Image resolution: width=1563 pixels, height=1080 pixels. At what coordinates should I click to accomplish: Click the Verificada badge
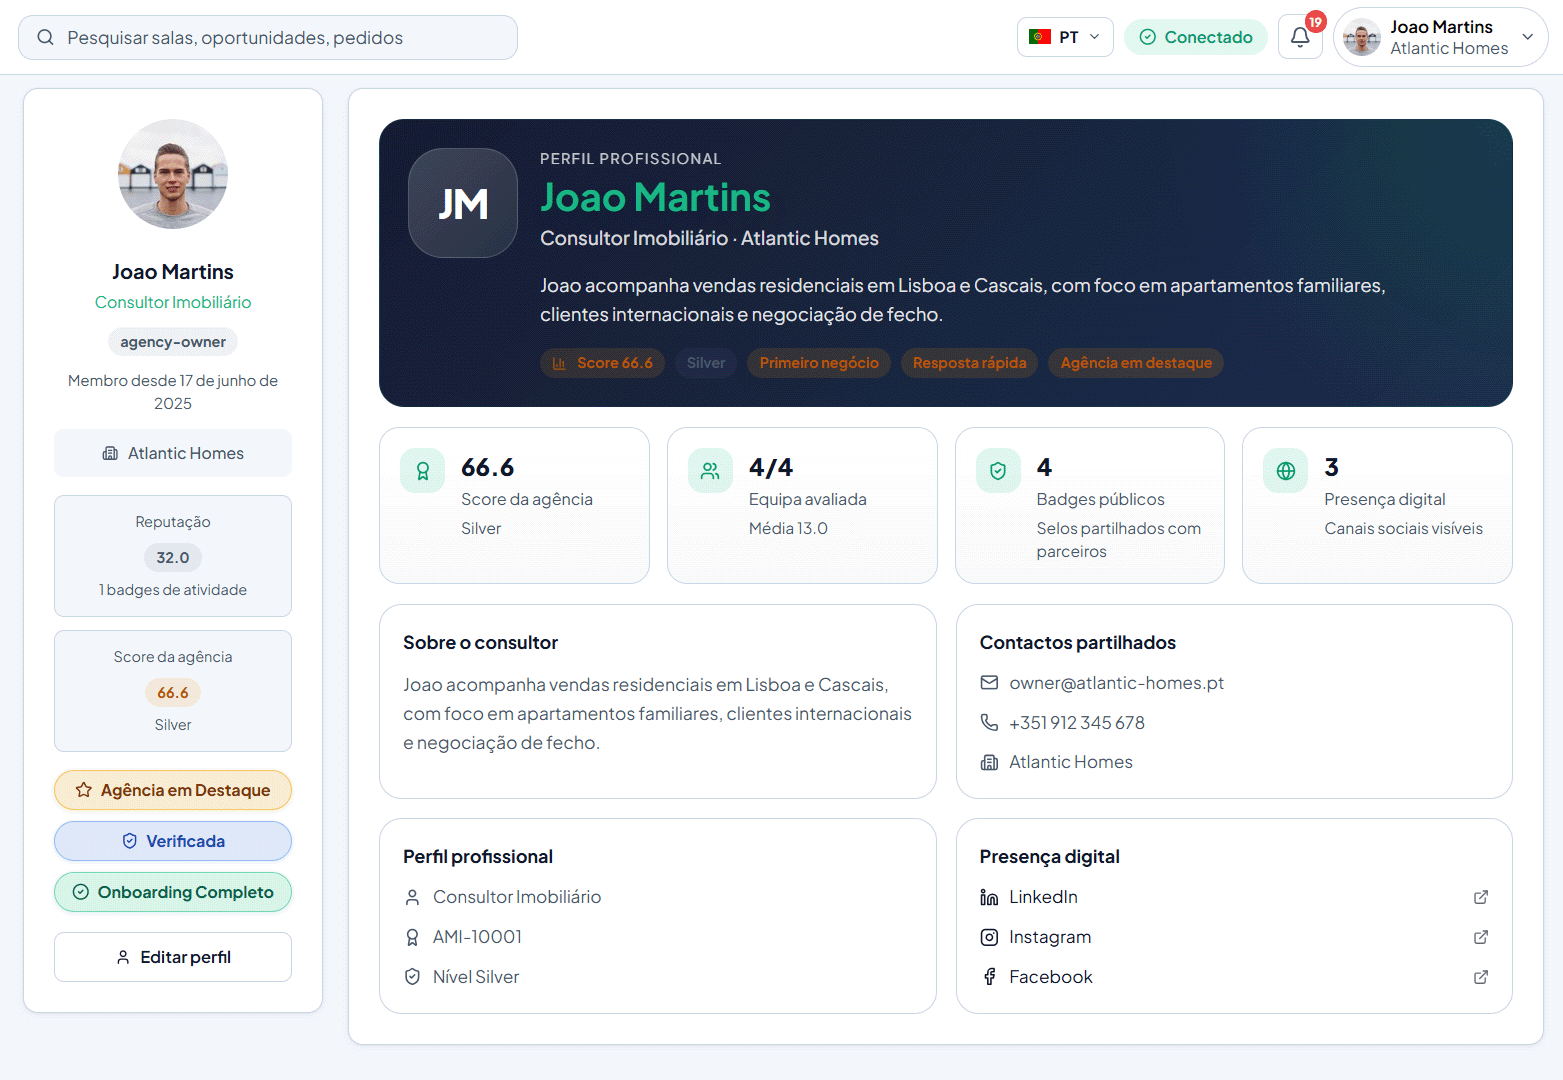[x=173, y=841]
